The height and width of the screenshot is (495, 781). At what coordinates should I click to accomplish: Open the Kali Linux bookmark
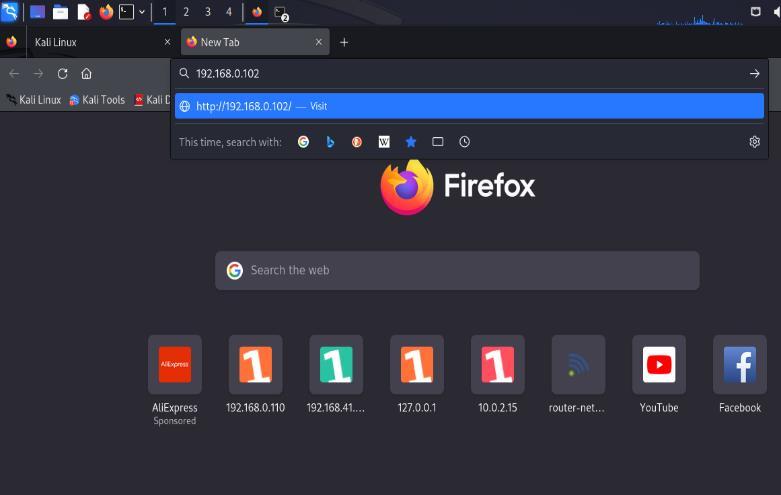click(x=34, y=100)
